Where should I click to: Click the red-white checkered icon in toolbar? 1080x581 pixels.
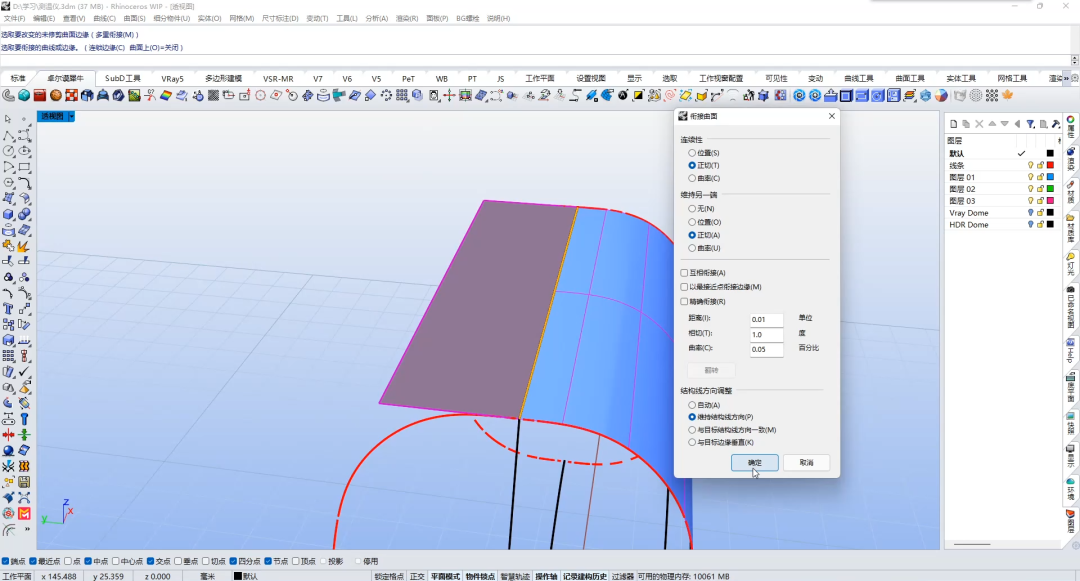point(72,96)
